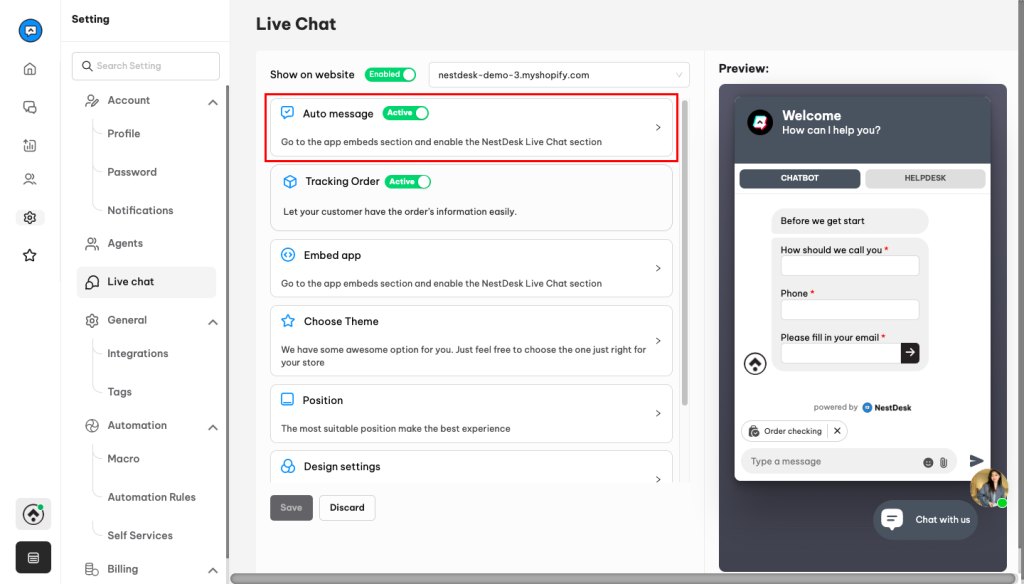
Task: Click the Chat with us button
Action: coord(925,519)
